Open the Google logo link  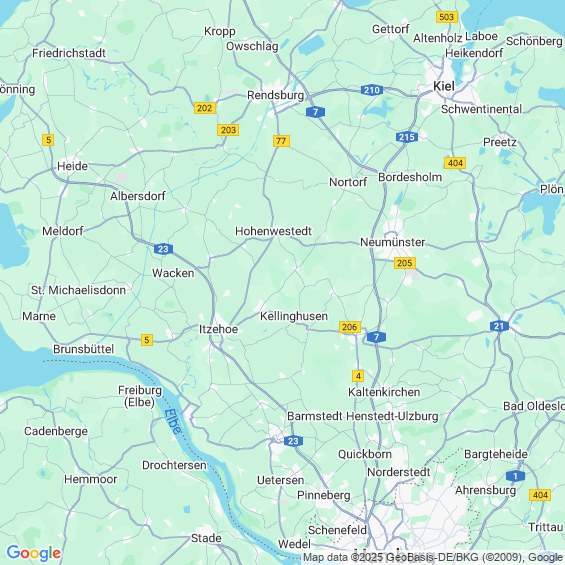tap(34, 553)
